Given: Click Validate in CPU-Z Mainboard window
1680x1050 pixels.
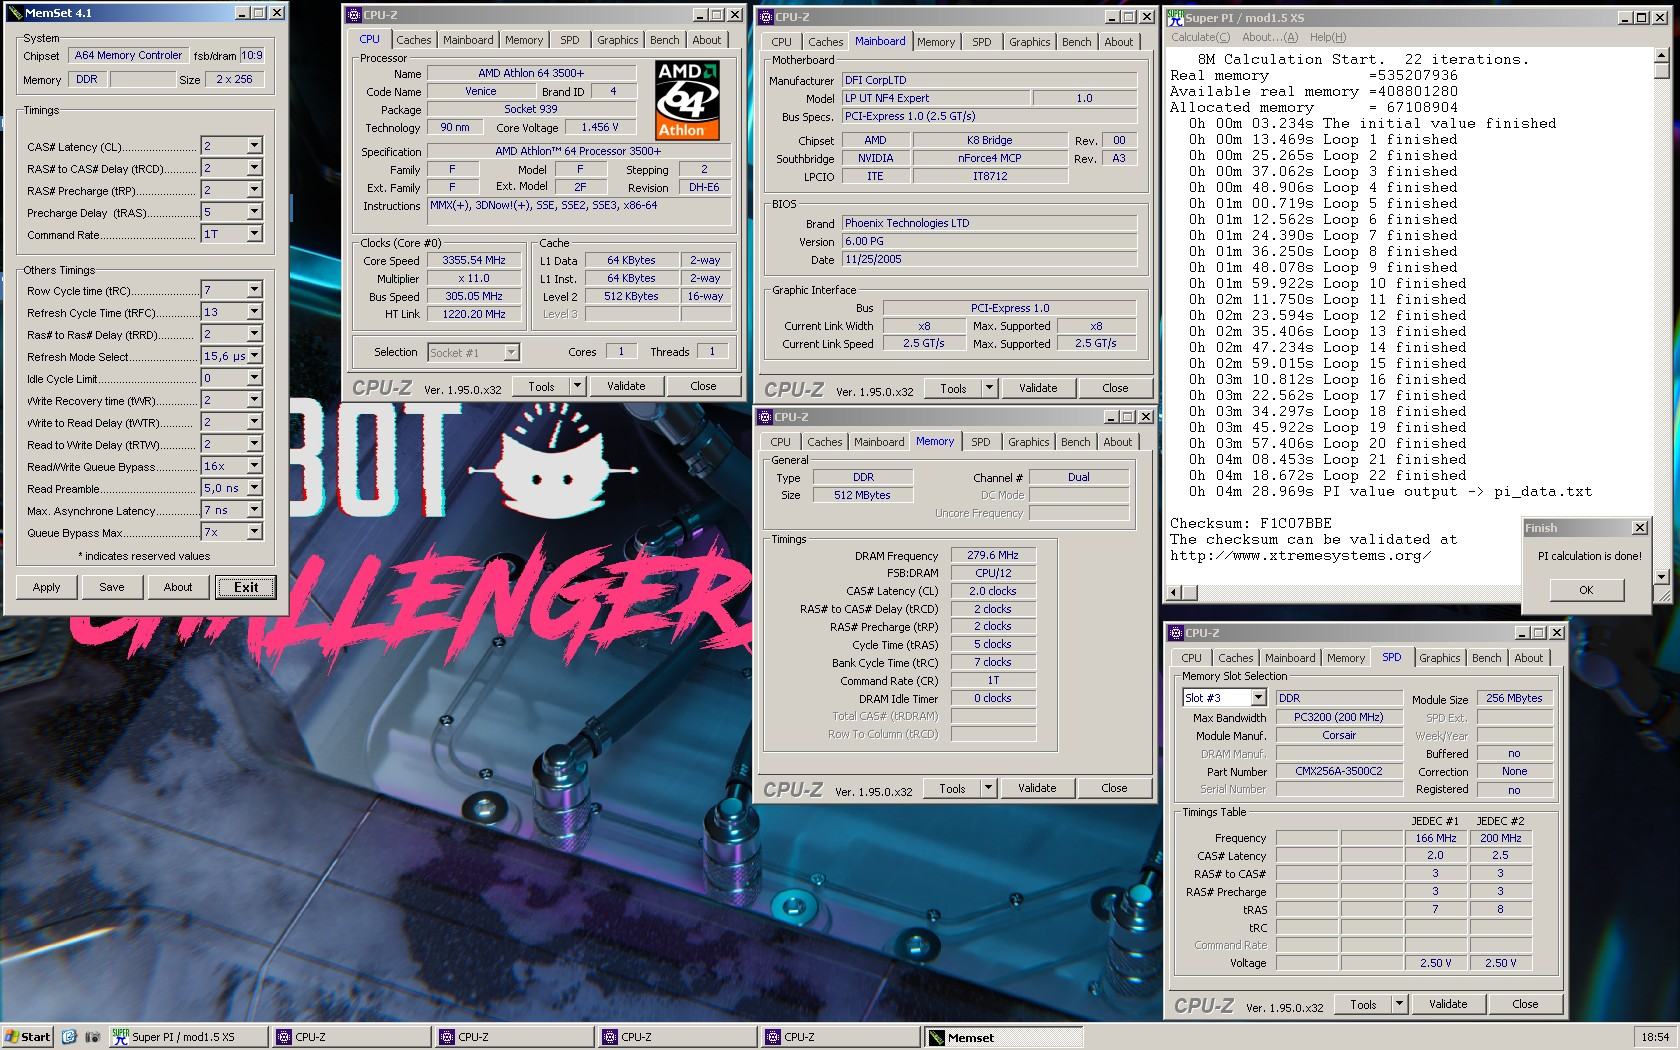Looking at the screenshot, I should coord(1038,388).
